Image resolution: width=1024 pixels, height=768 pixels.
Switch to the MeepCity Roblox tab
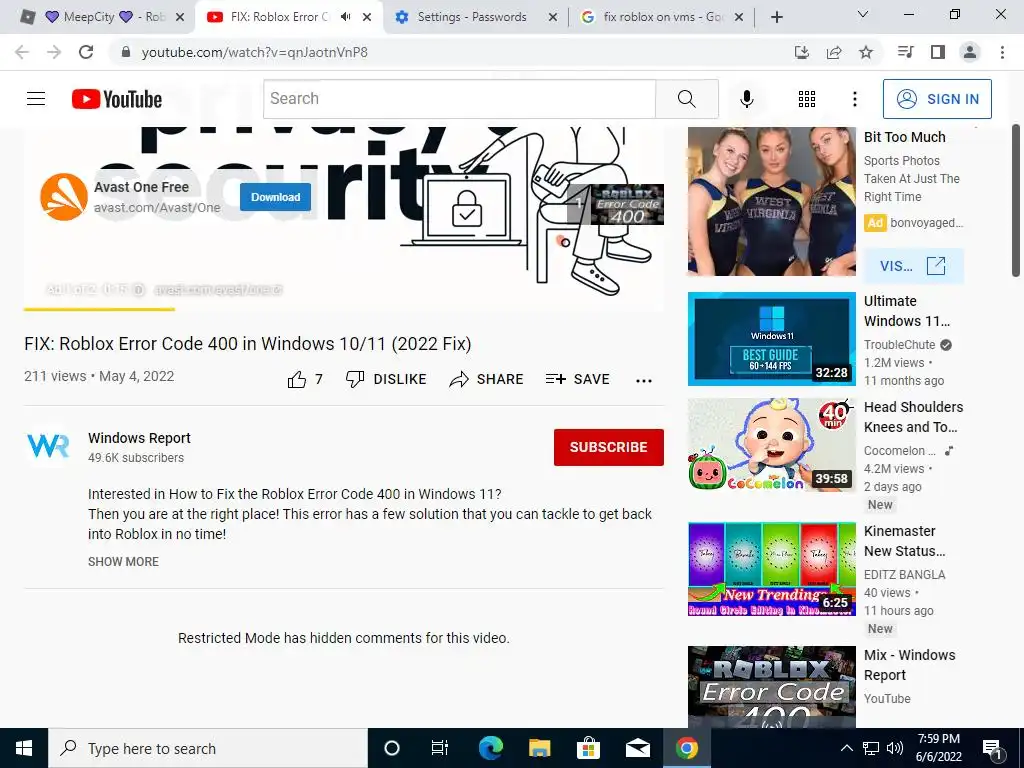(104, 17)
